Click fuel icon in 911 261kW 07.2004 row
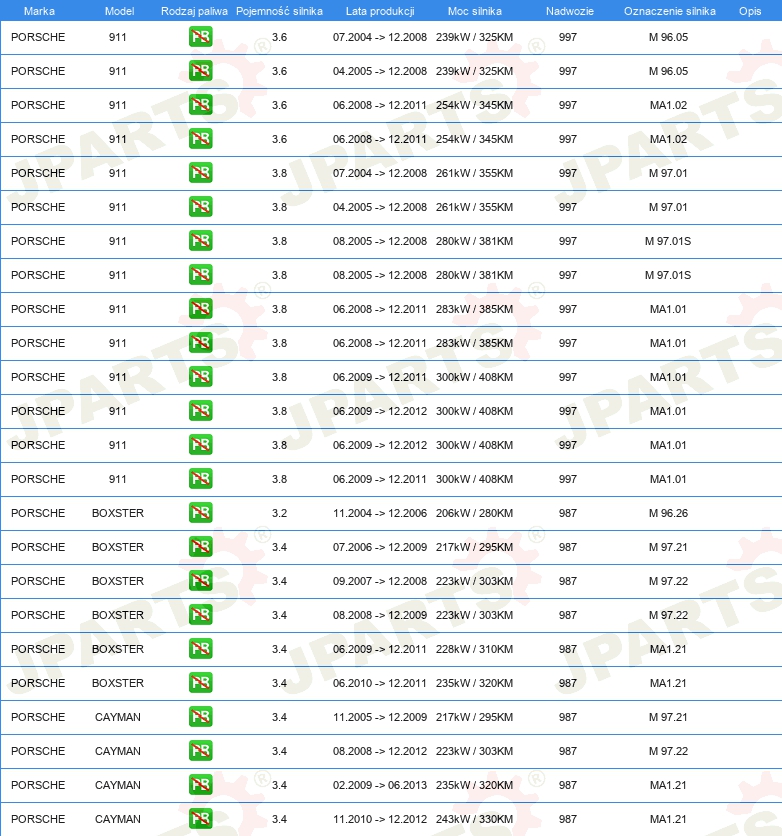 click(x=200, y=173)
